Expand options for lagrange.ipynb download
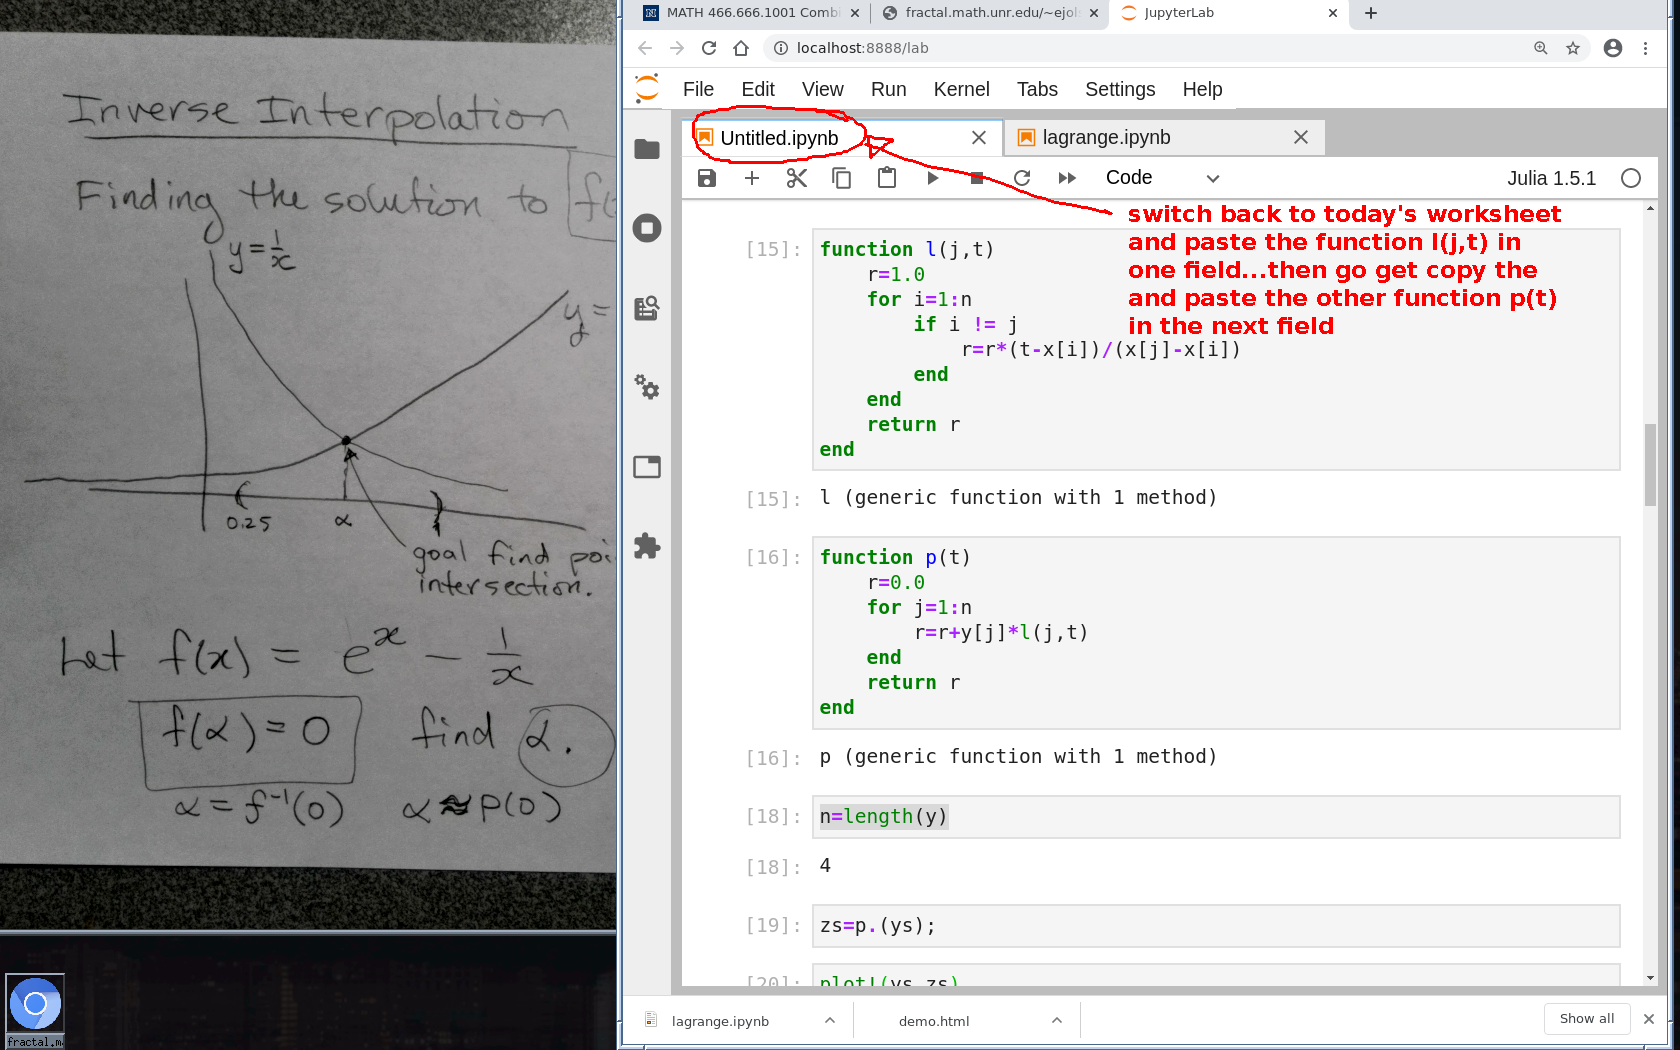 (830, 1020)
